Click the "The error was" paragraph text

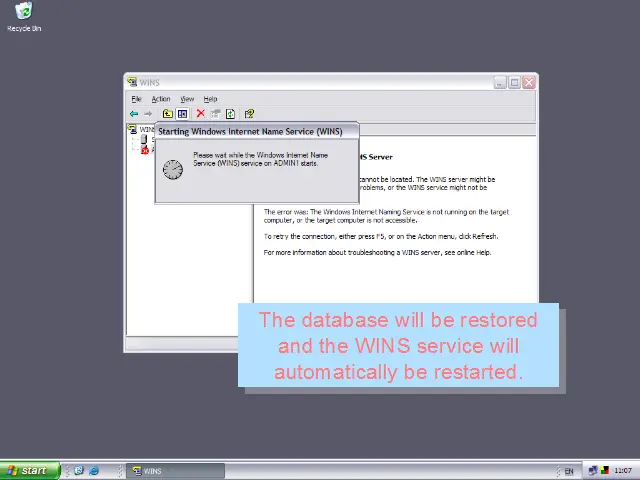386,216
